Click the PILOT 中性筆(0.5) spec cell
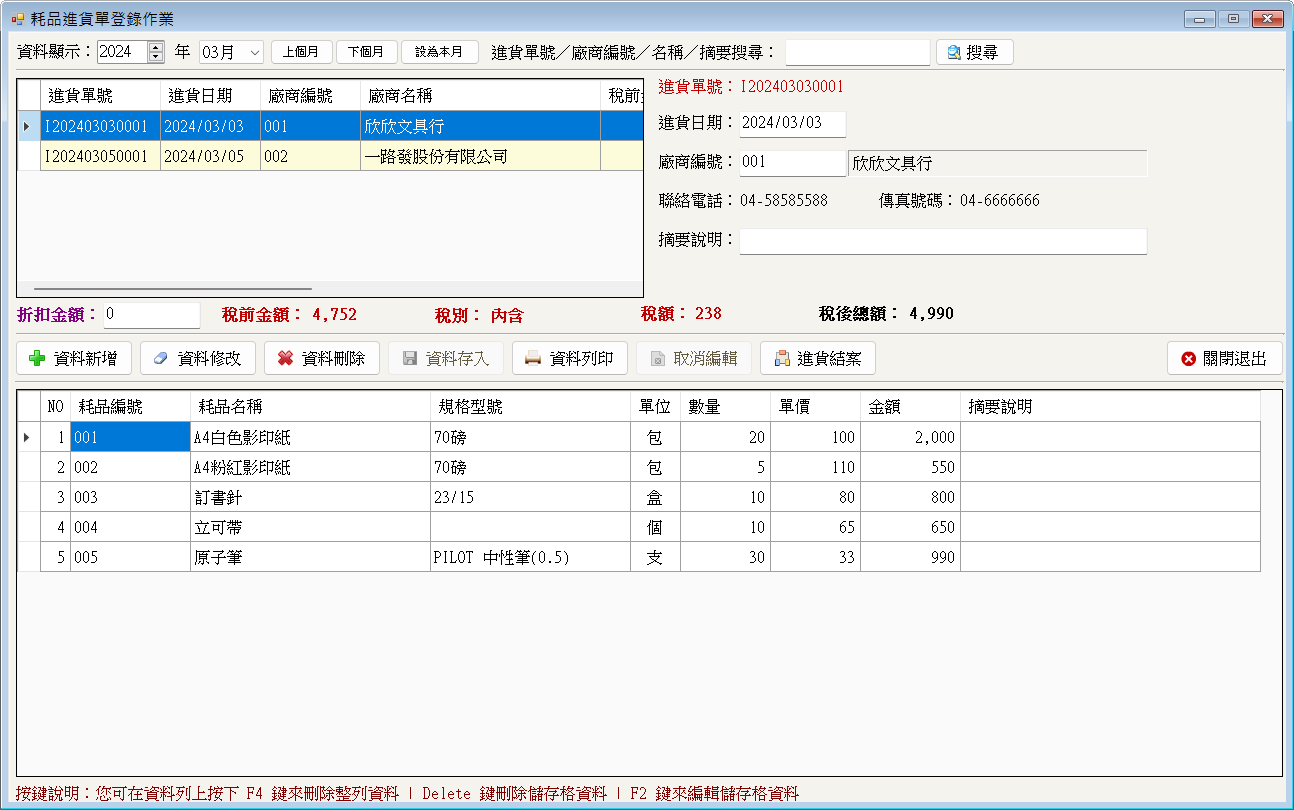 tap(530, 557)
